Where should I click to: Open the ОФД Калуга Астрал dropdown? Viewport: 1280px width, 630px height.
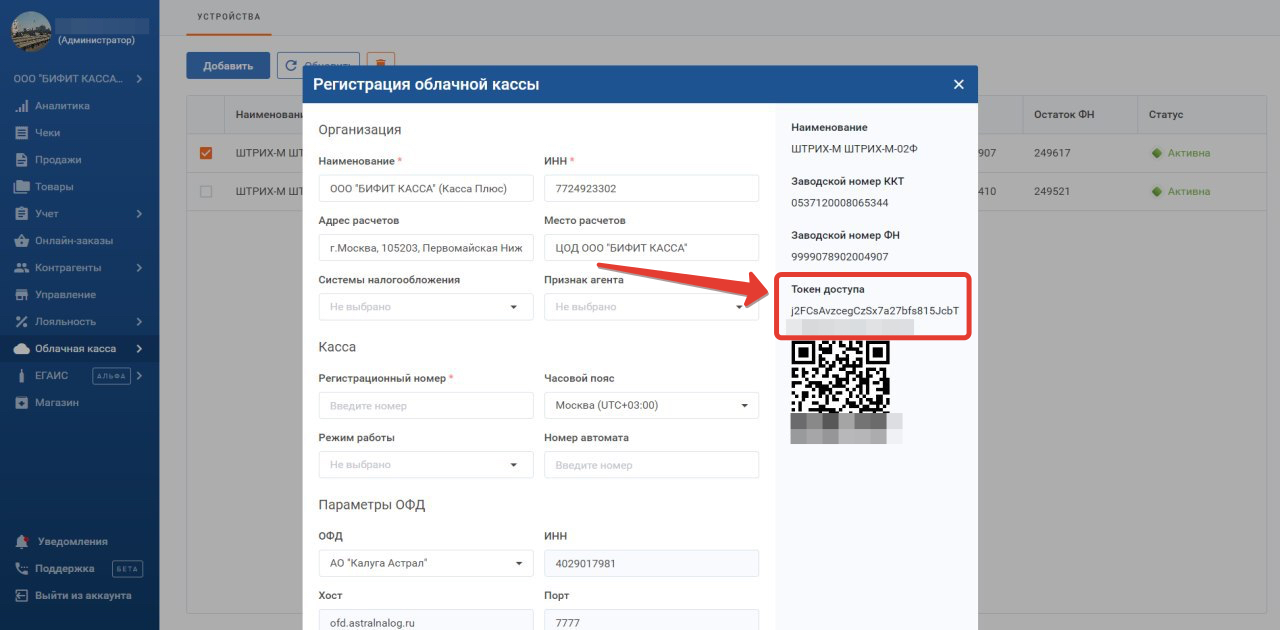tap(425, 564)
